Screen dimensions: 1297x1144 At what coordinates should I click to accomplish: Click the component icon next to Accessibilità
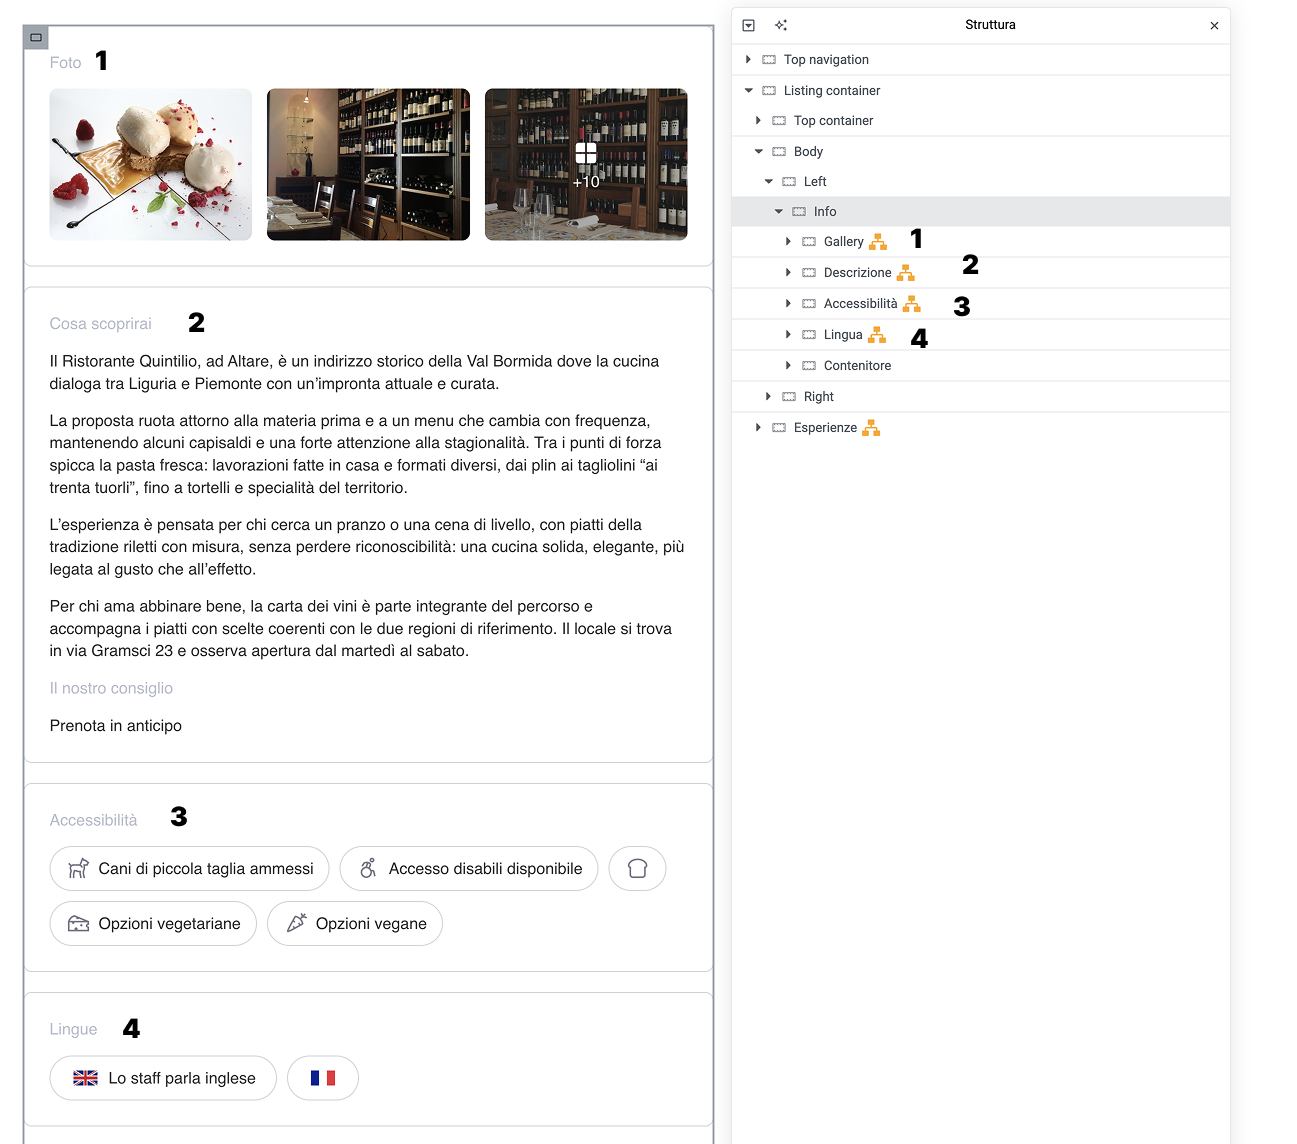[912, 304]
